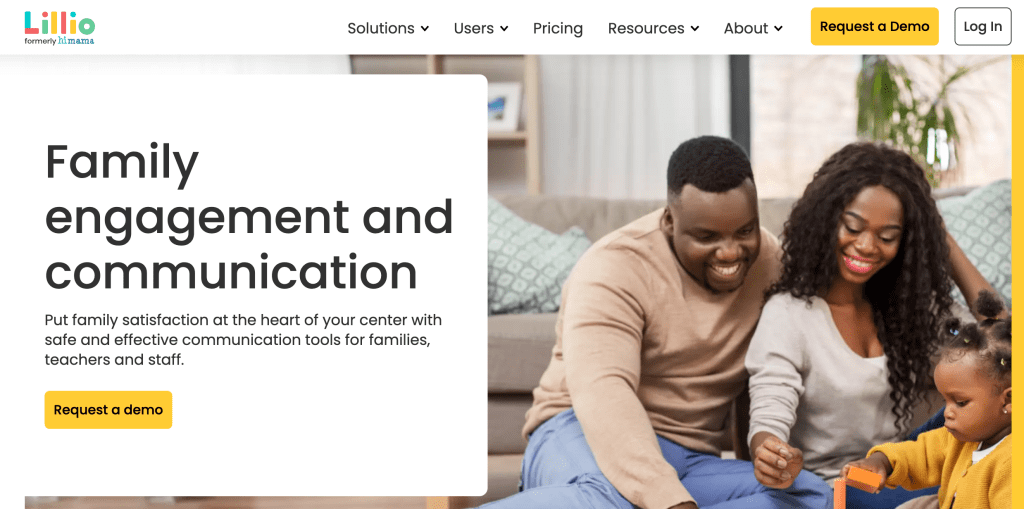Expand the Resources chevron arrow
The width and height of the screenshot is (1024, 509).
[x=695, y=29]
